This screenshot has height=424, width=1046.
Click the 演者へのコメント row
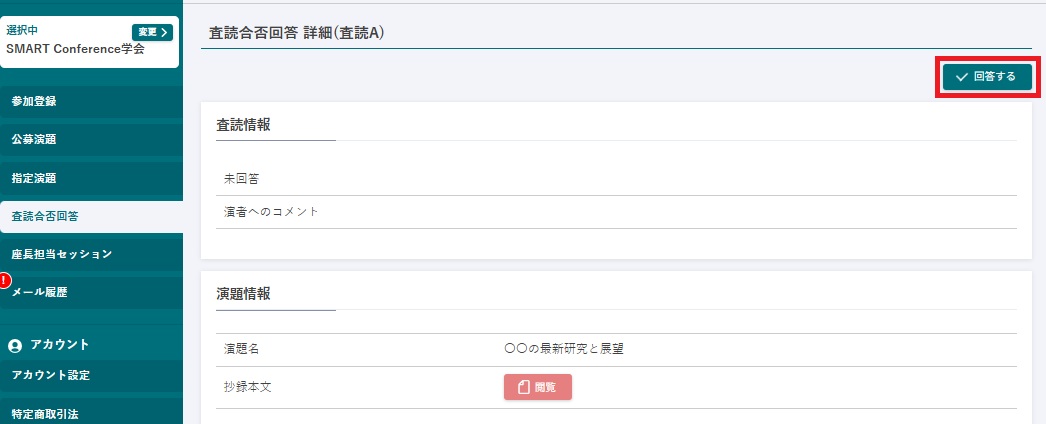[617, 212]
